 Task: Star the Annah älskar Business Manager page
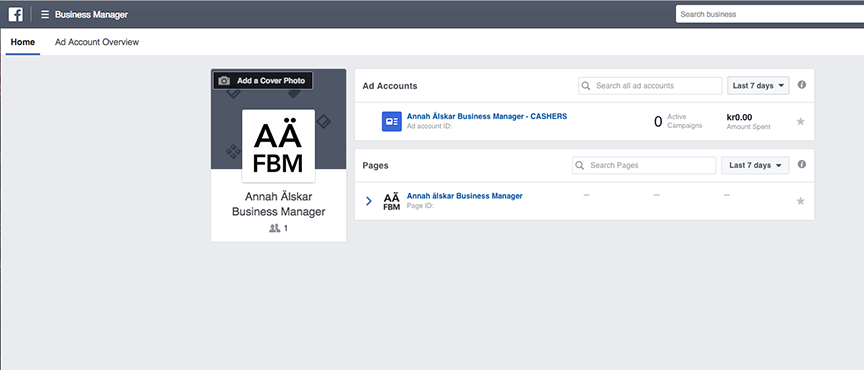[x=801, y=201]
